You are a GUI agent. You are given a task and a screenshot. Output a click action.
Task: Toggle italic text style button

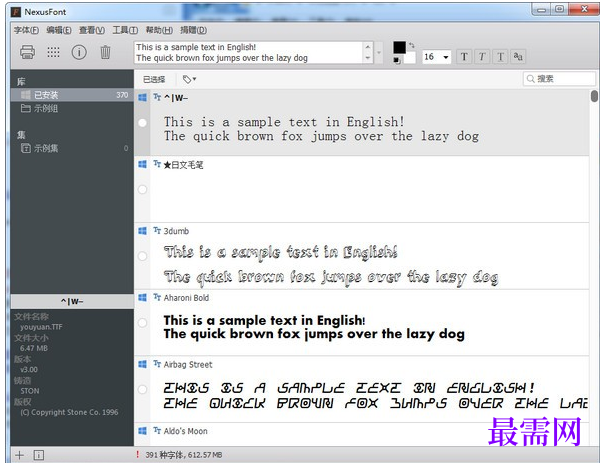coord(482,57)
